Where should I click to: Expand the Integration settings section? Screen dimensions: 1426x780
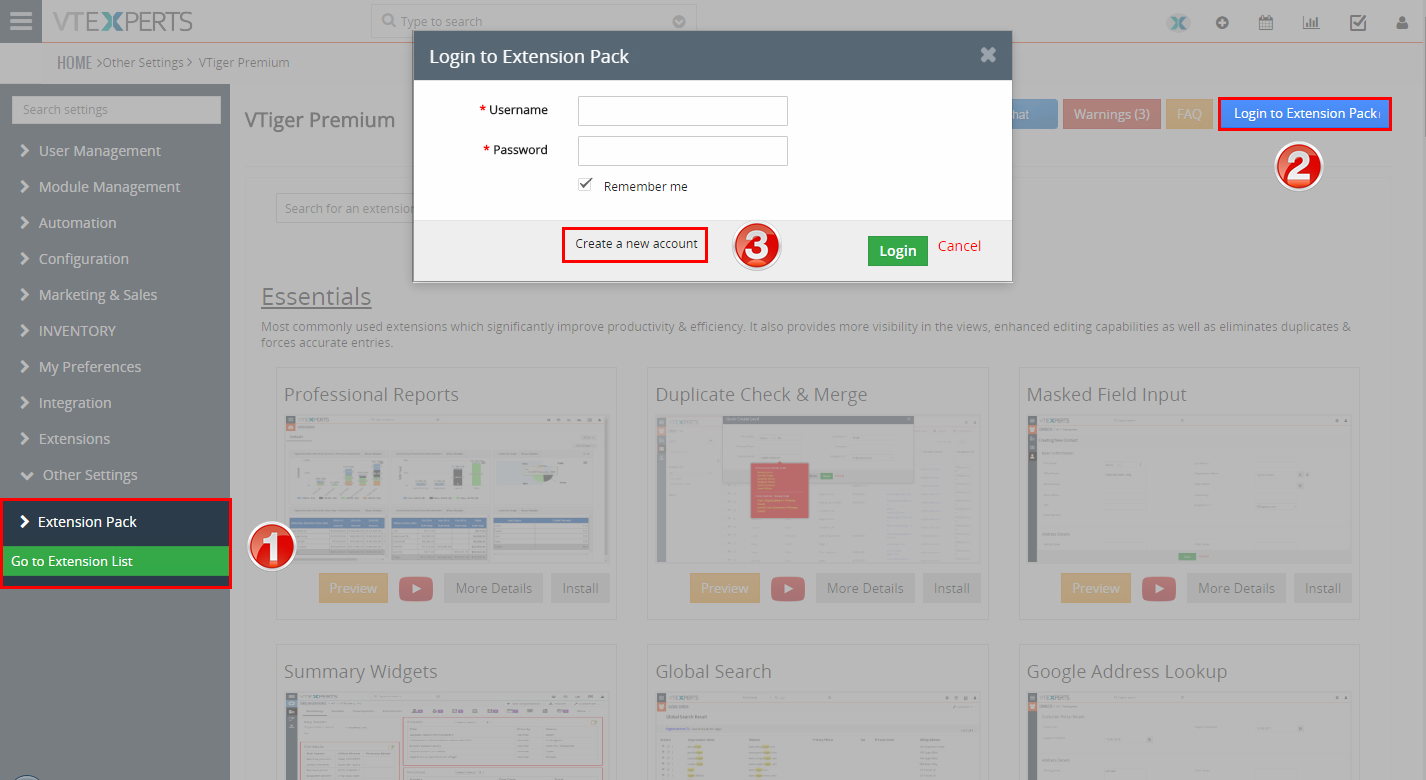click(x=65, y=403)
